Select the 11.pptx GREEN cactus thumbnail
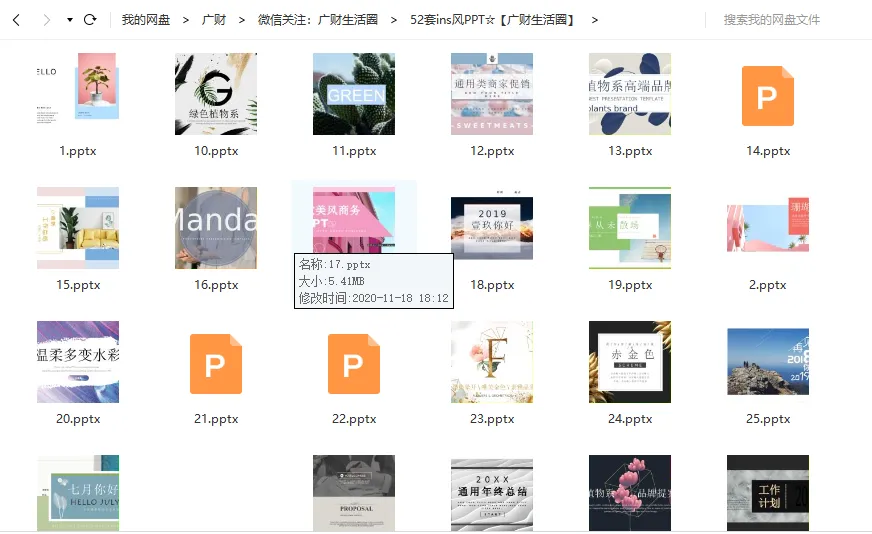The width and height of the screenshot is (872, 534). click(x=354, y=94)
